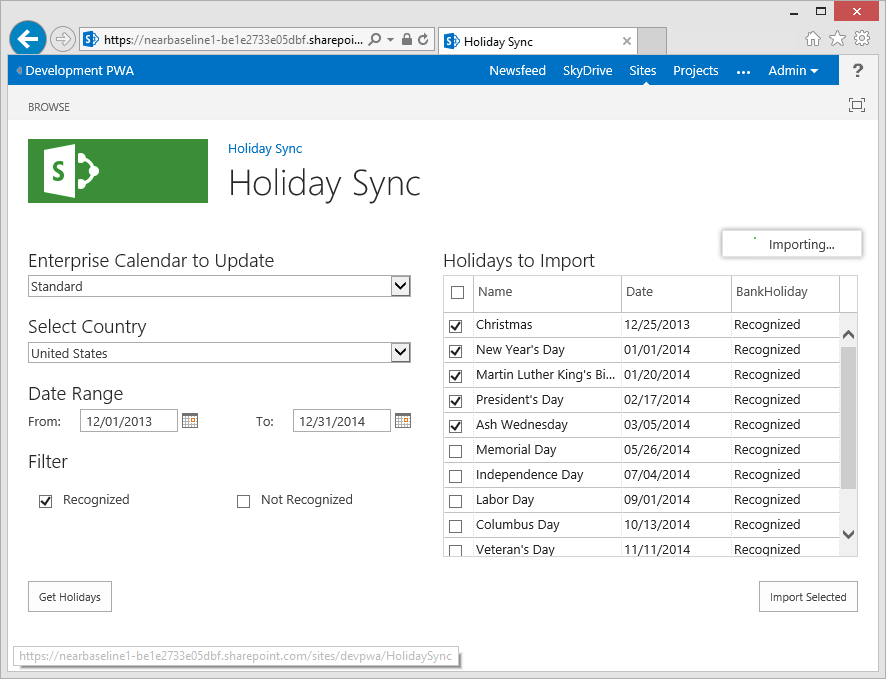The height and width of the screenshot is (679, 886).
Task: Click the green SharePoint site logo
Action: [x=118, y=171]
